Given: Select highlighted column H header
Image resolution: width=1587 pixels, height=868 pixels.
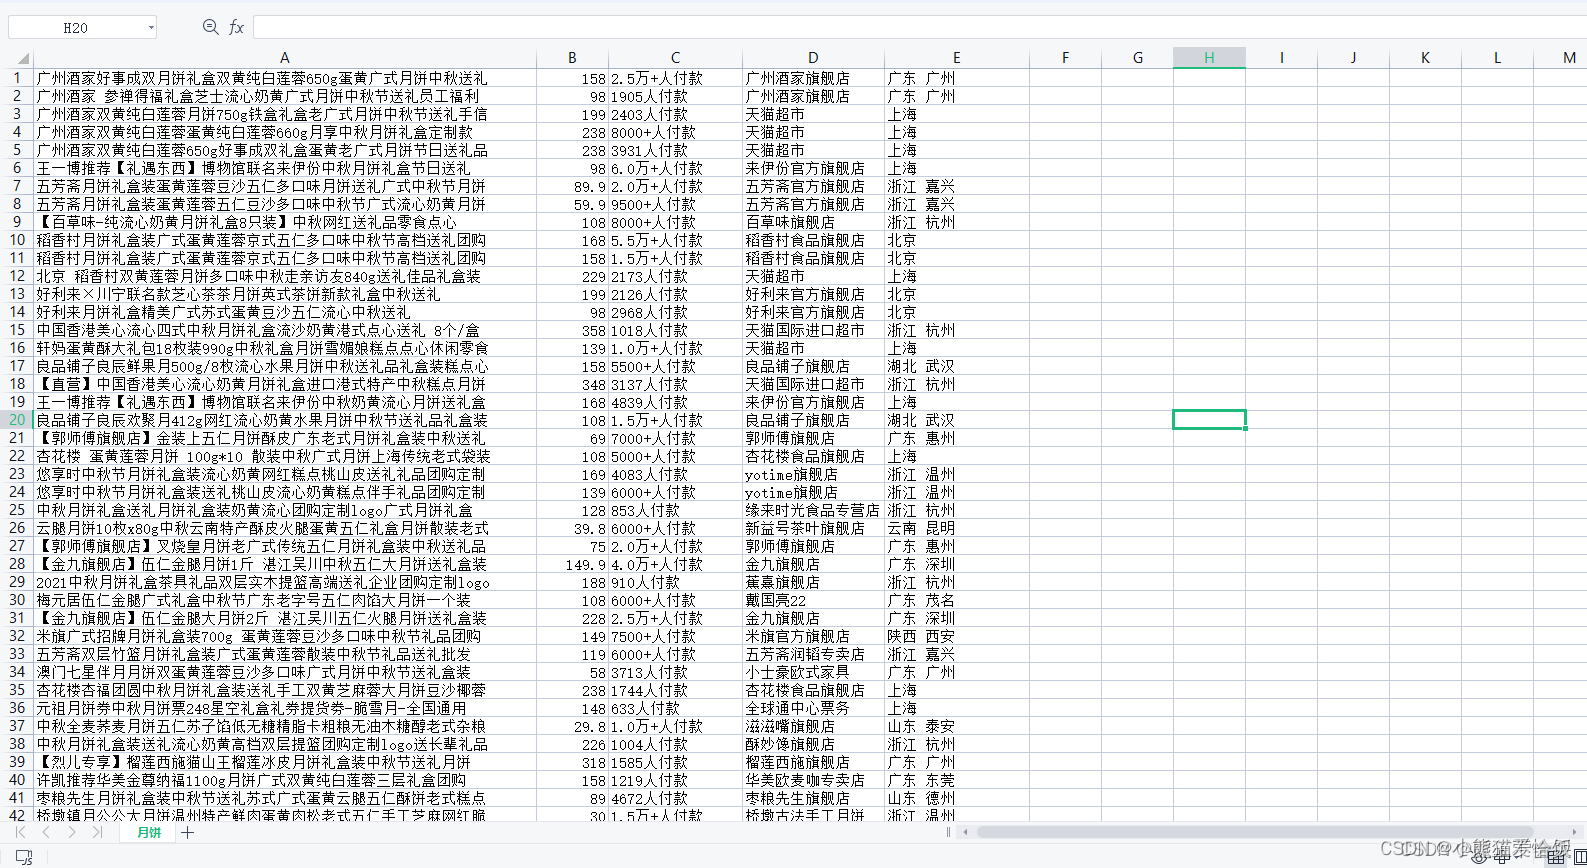Looking at the screenshot, I should [1209, 58].
